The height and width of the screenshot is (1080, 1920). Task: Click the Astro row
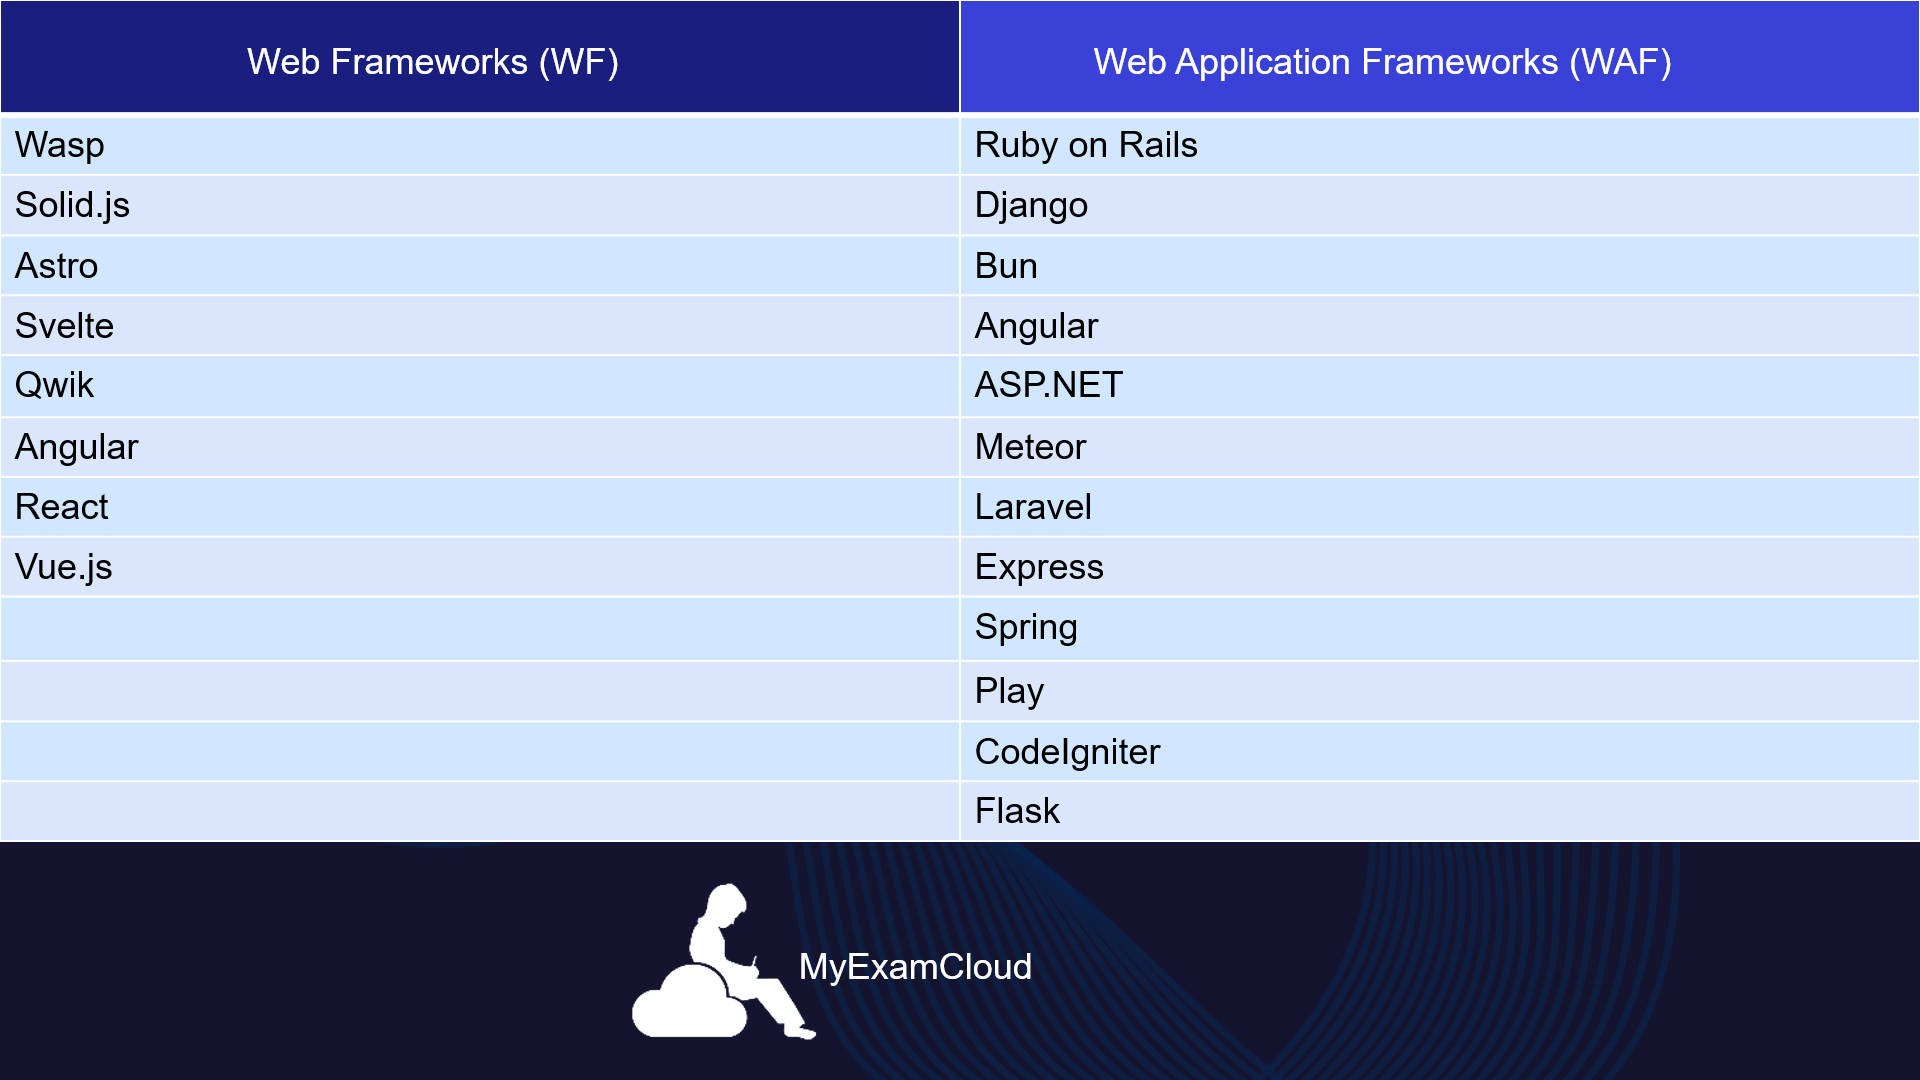57,265
